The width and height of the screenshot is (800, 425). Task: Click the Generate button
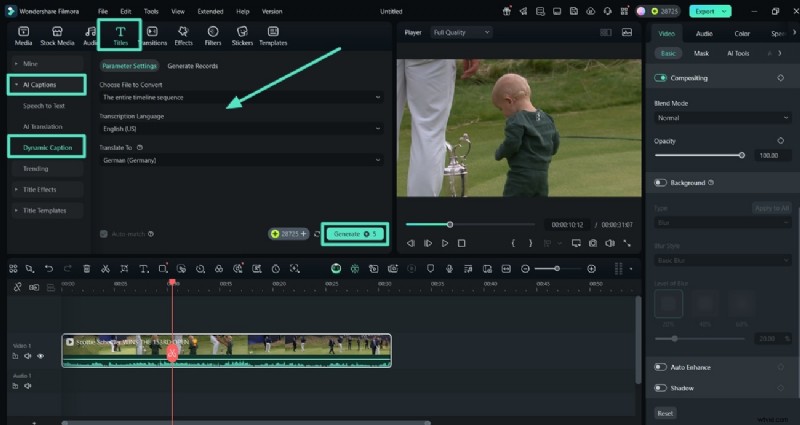pyautogui.click(x=353, y=233)
